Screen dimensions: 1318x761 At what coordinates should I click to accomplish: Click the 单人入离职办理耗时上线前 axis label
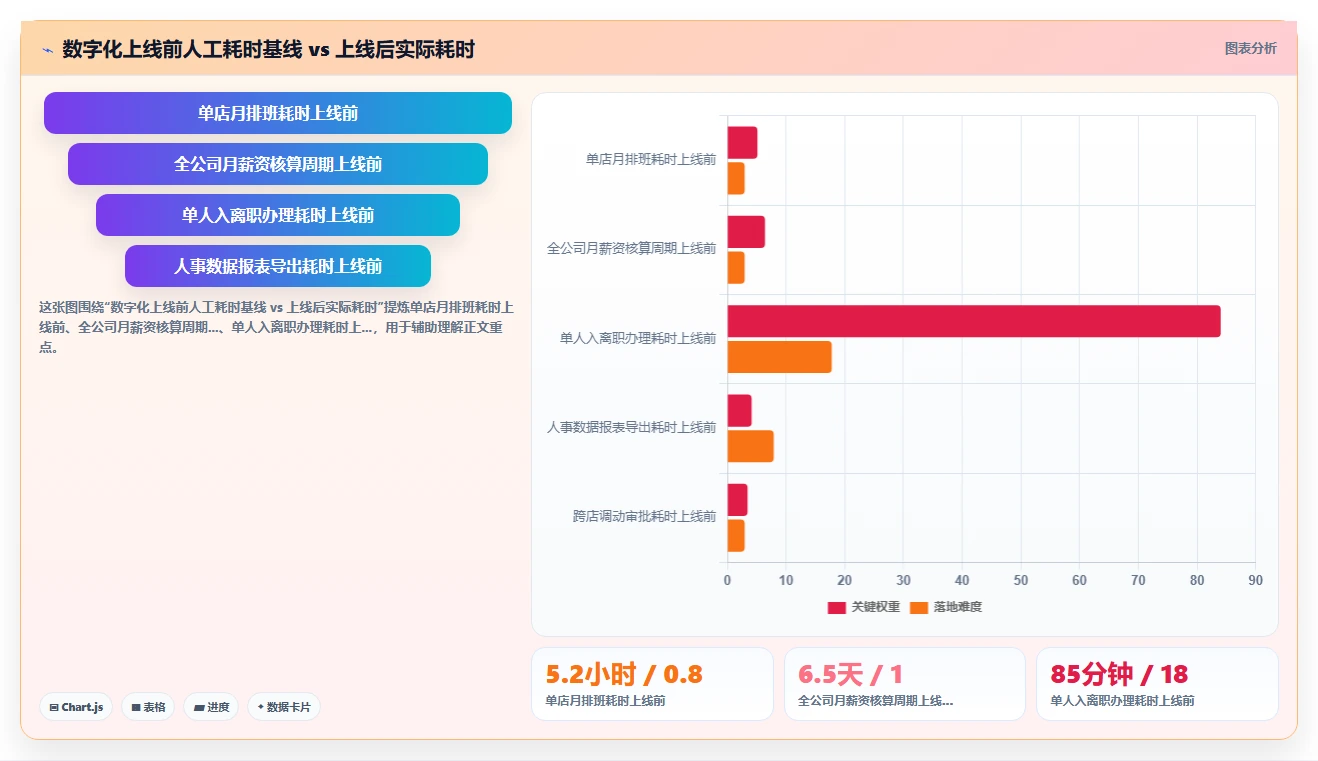pyautogui.click(x=638, y=339)
